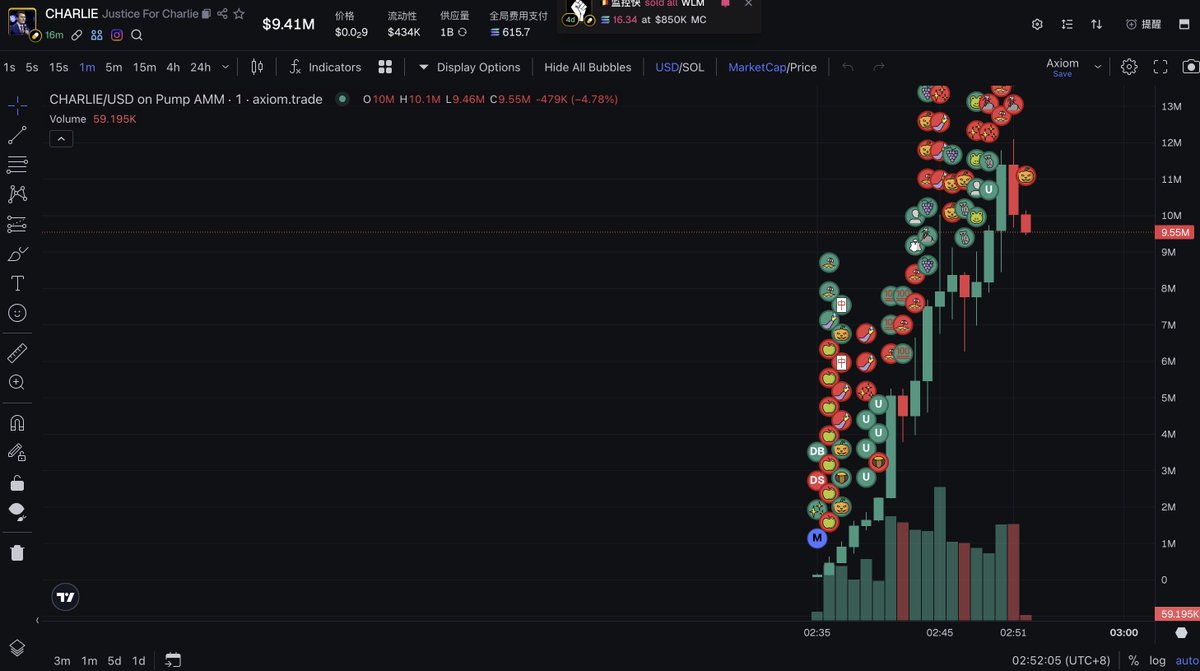Screen dimensions: 1200x671
Task: Add CHARLIE to favorites with star
Action: [x=239, y=14]
